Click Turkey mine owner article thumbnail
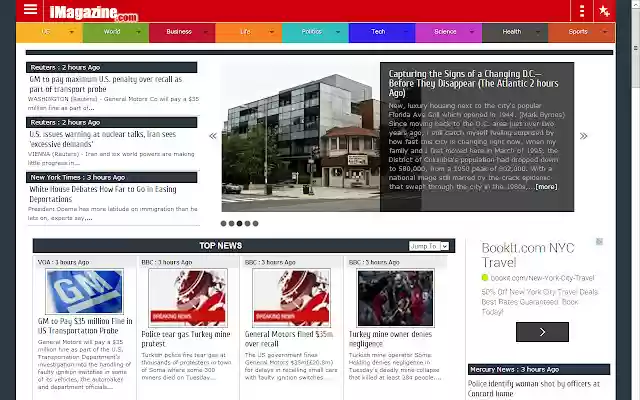This screenshot has width=640, height=400. point(395,298)
